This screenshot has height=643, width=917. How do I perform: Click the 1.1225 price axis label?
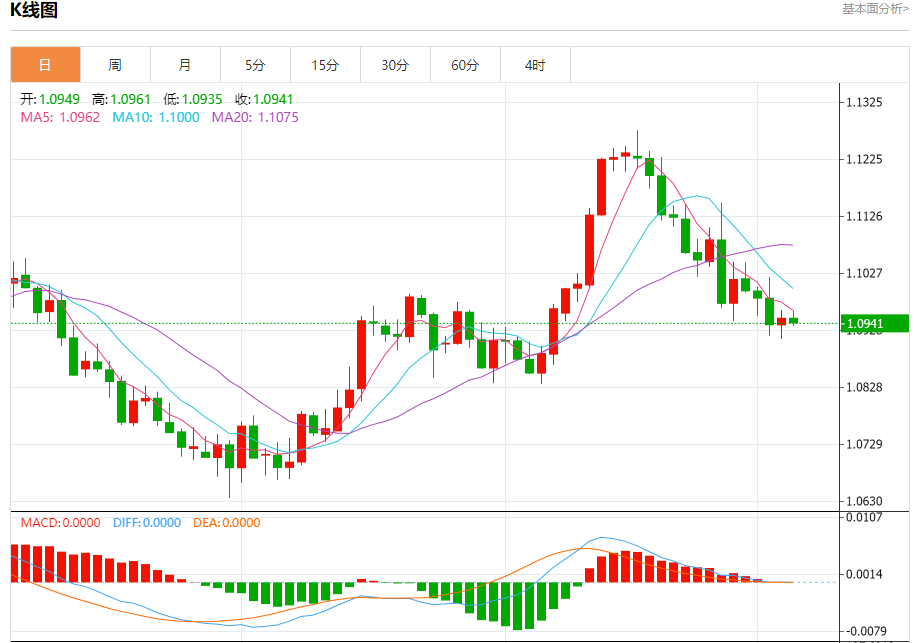[x=864, y=159]
